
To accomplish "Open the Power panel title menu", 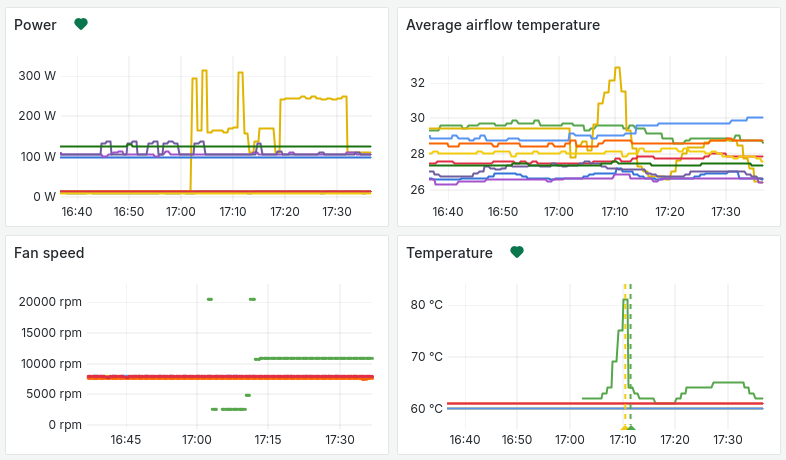I will tap(35, 25).
